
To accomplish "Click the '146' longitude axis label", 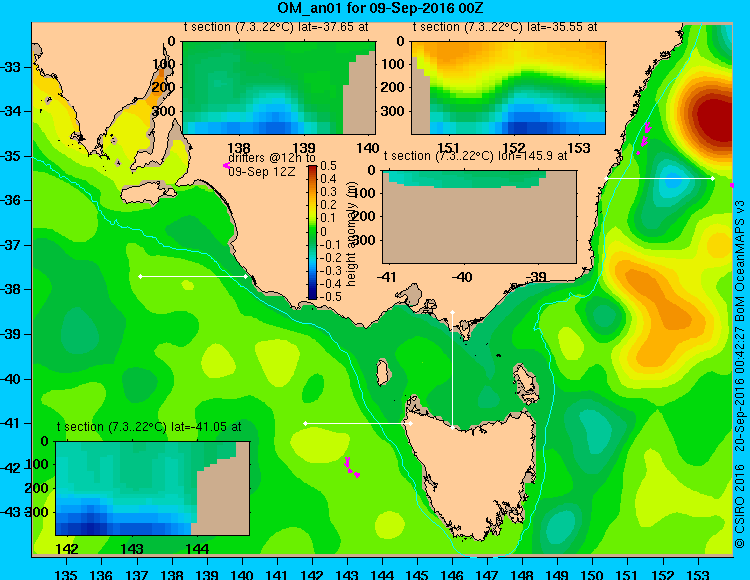I will pyautogui.click(x=452, y=574).
